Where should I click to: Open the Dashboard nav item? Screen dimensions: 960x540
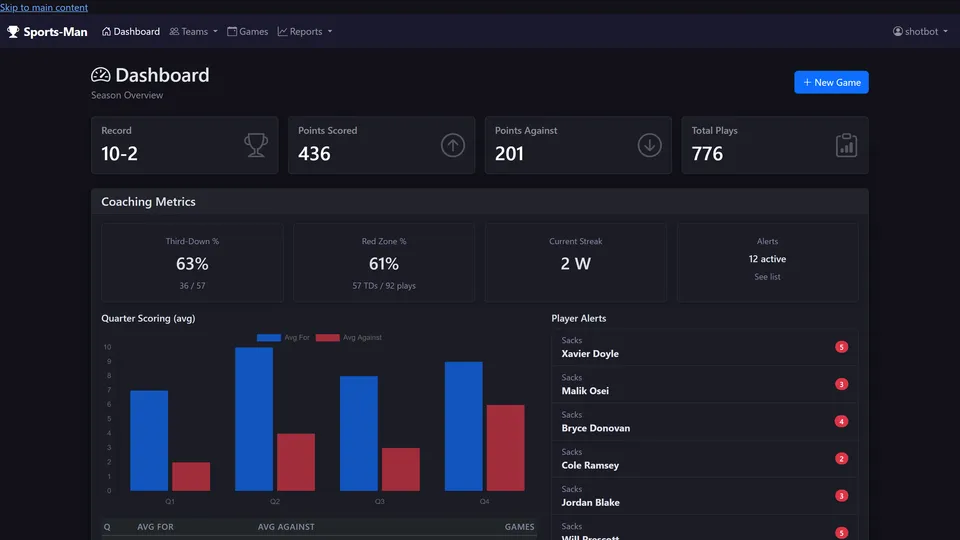(130, 31)
